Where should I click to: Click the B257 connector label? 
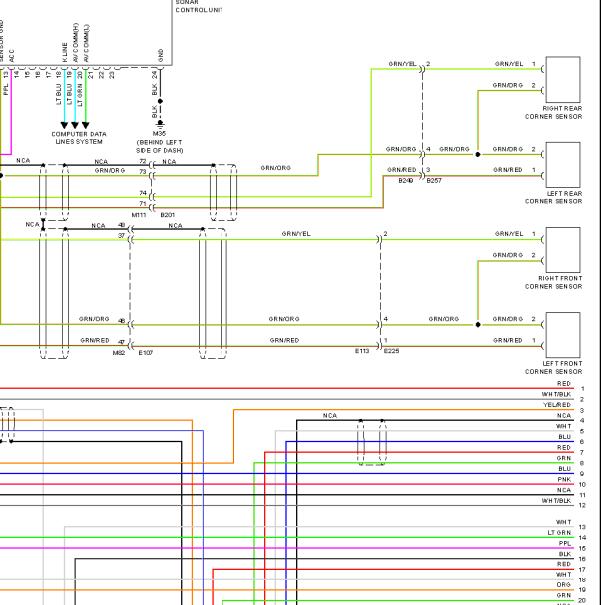click(434, 181)
